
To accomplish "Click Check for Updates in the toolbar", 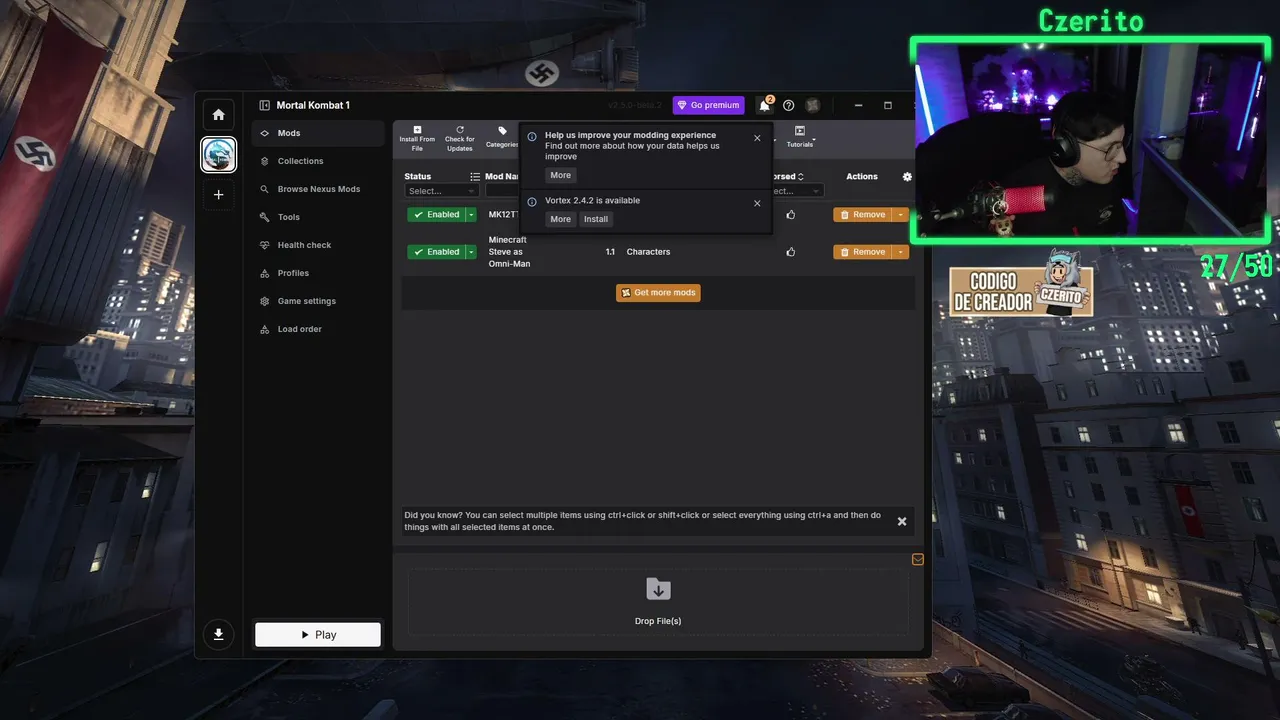I will tap(460, 139).
